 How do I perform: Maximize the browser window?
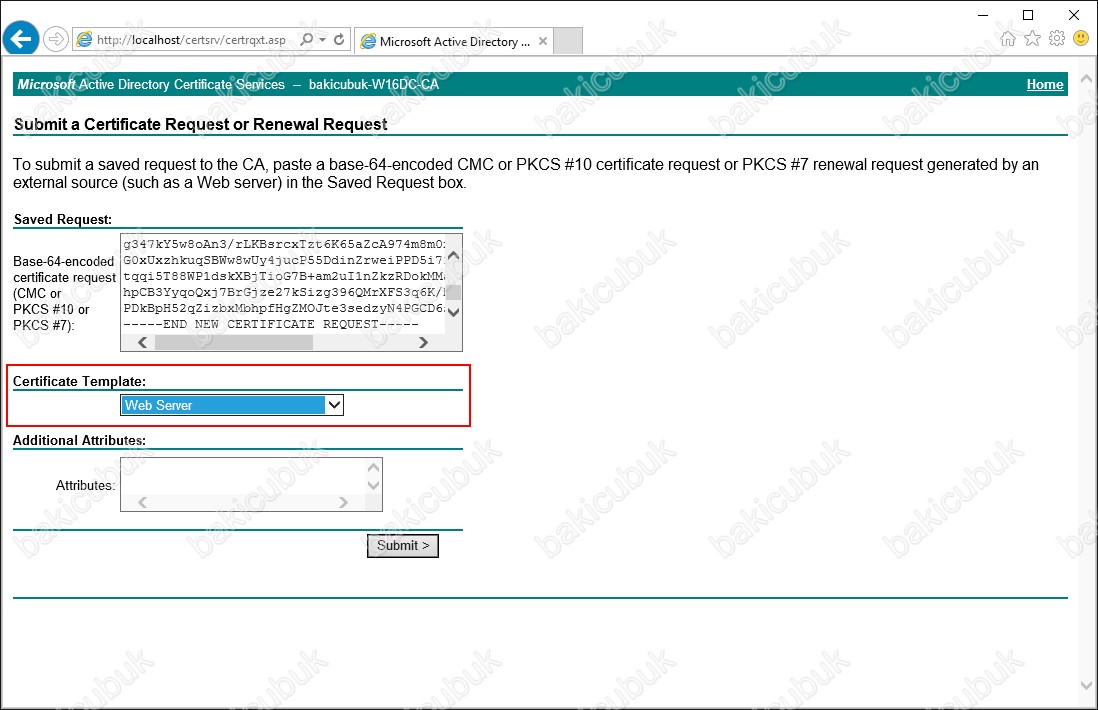(1028, 15)
